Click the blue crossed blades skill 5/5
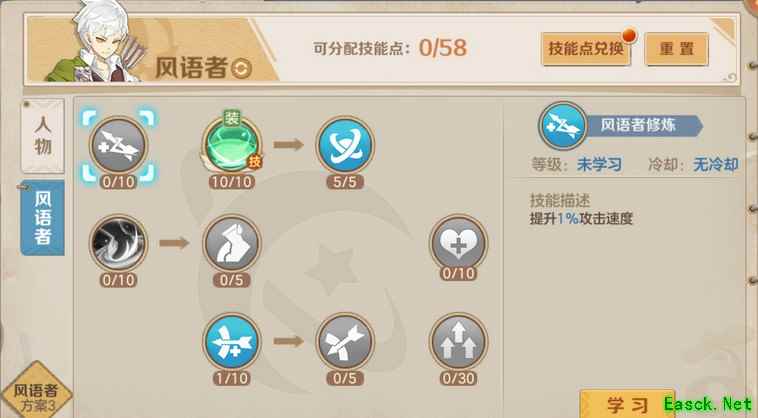758x418 pixels. pos(345,145)
